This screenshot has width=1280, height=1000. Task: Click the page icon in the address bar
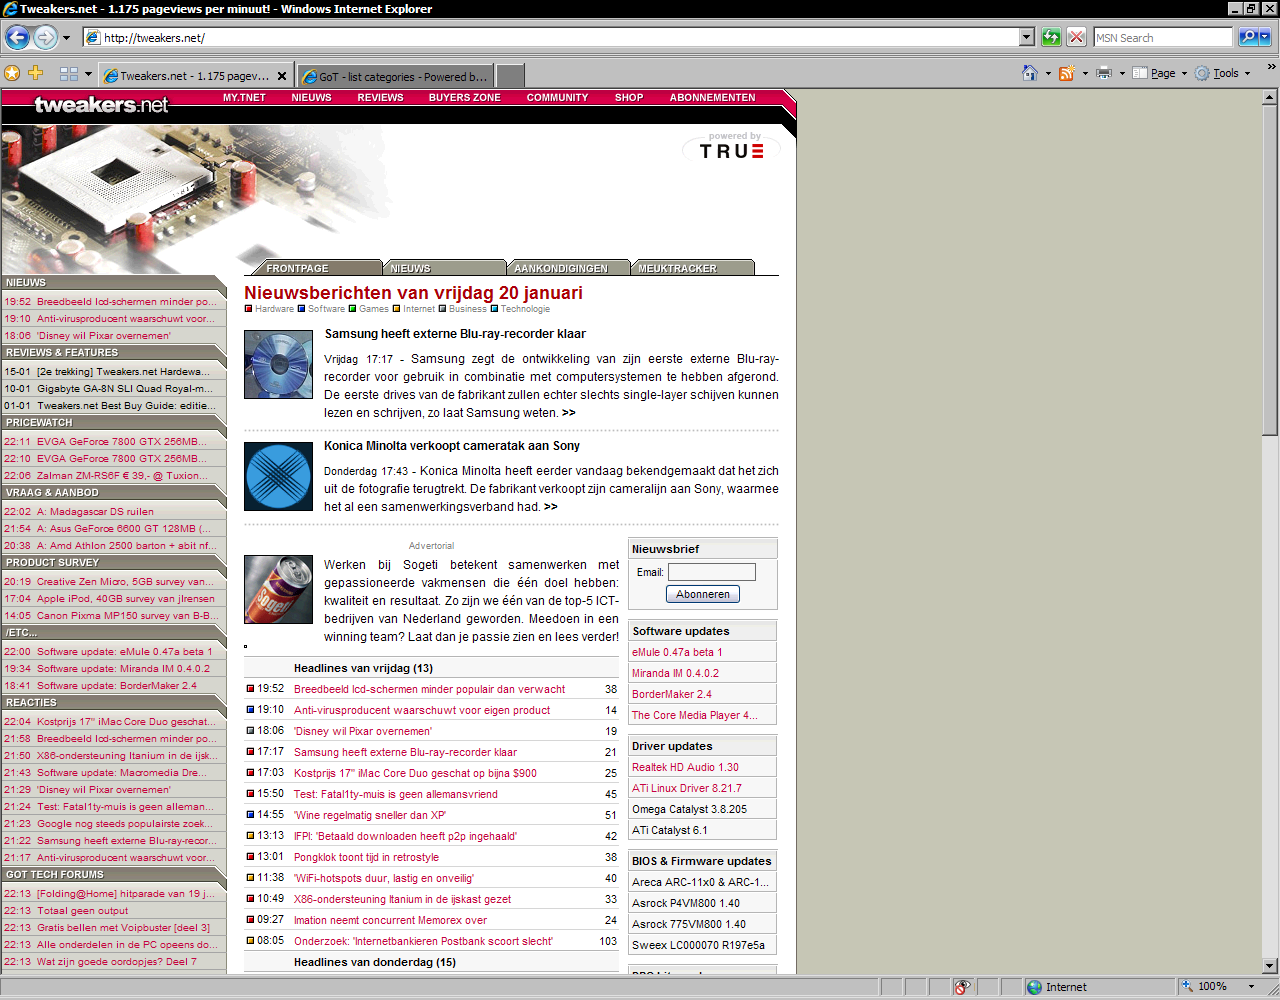coord(93,38)
